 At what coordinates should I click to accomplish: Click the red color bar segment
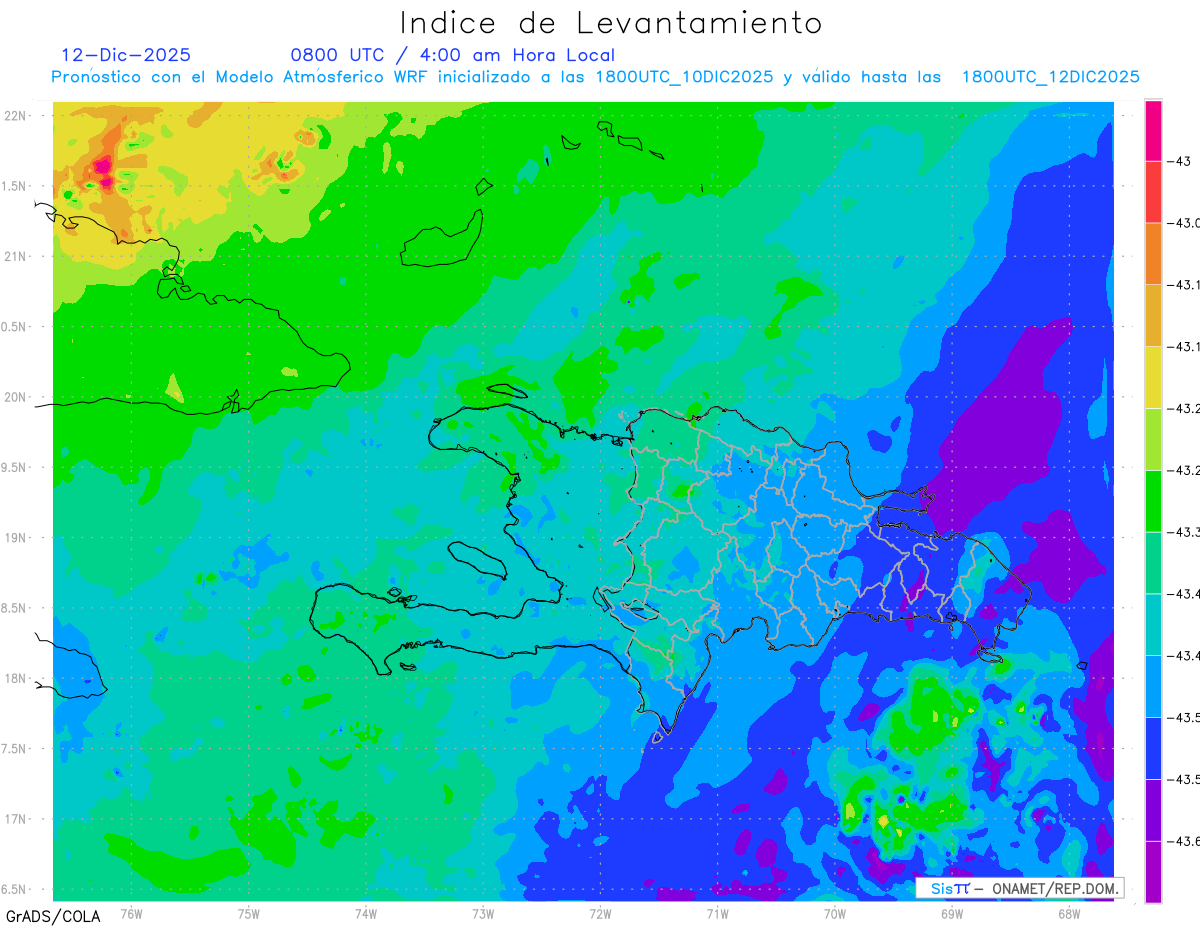click(x=1153, y=191)
